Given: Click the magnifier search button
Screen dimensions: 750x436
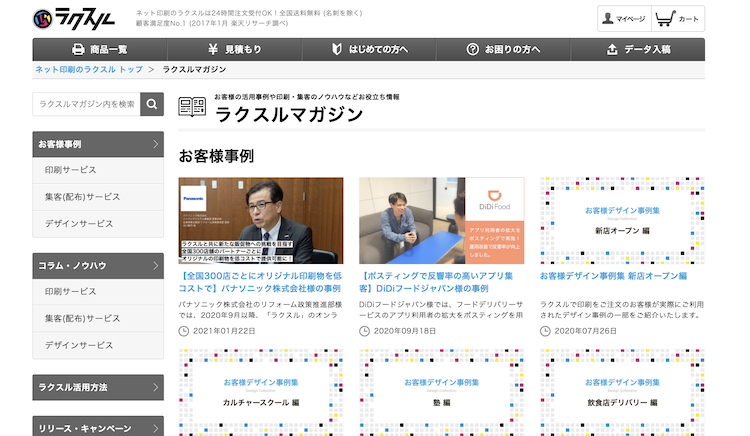Looking at the screenshot, I should point(152,104).
